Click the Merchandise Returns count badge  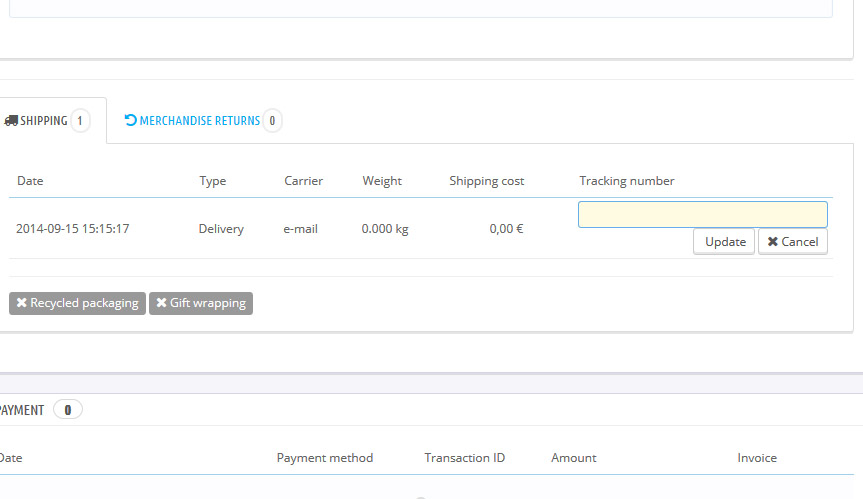[x=272, y=121]
